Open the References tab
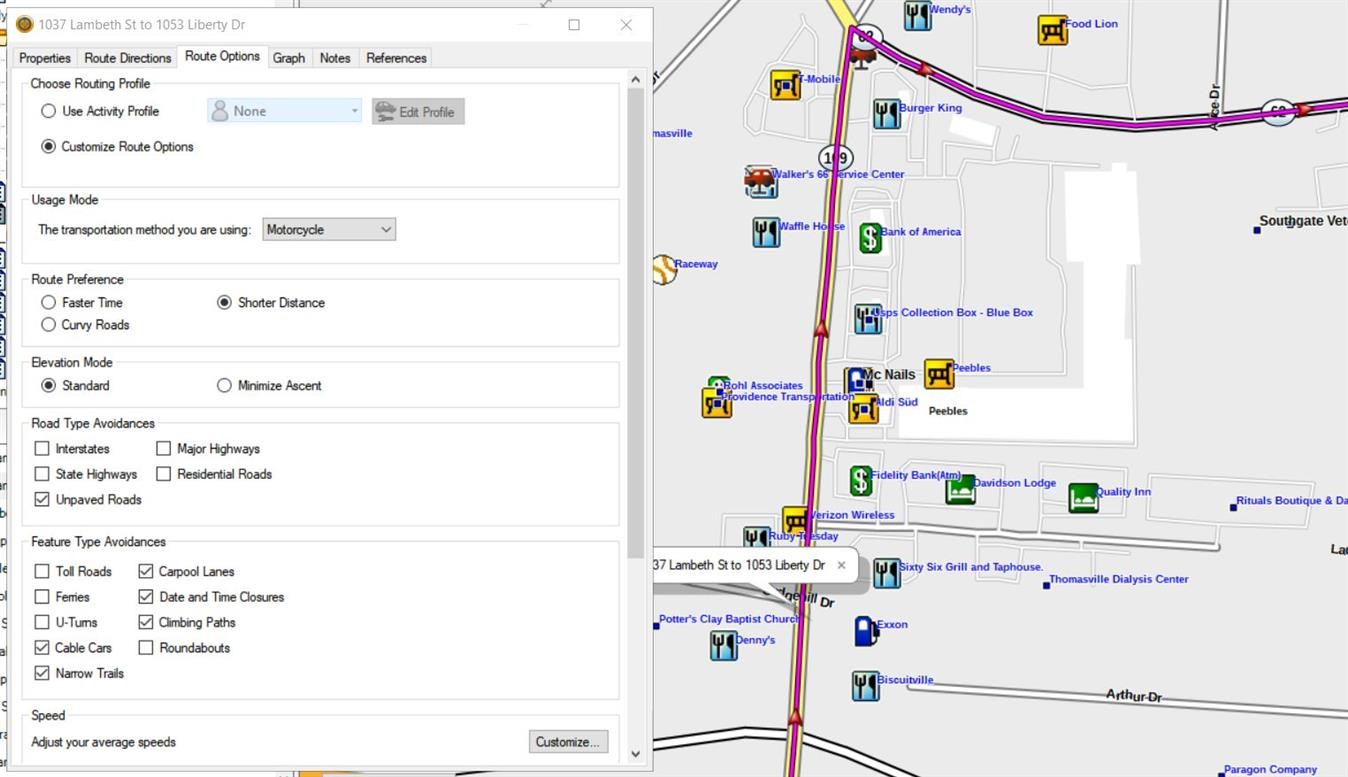1348x777 pixels. (396, 58)
